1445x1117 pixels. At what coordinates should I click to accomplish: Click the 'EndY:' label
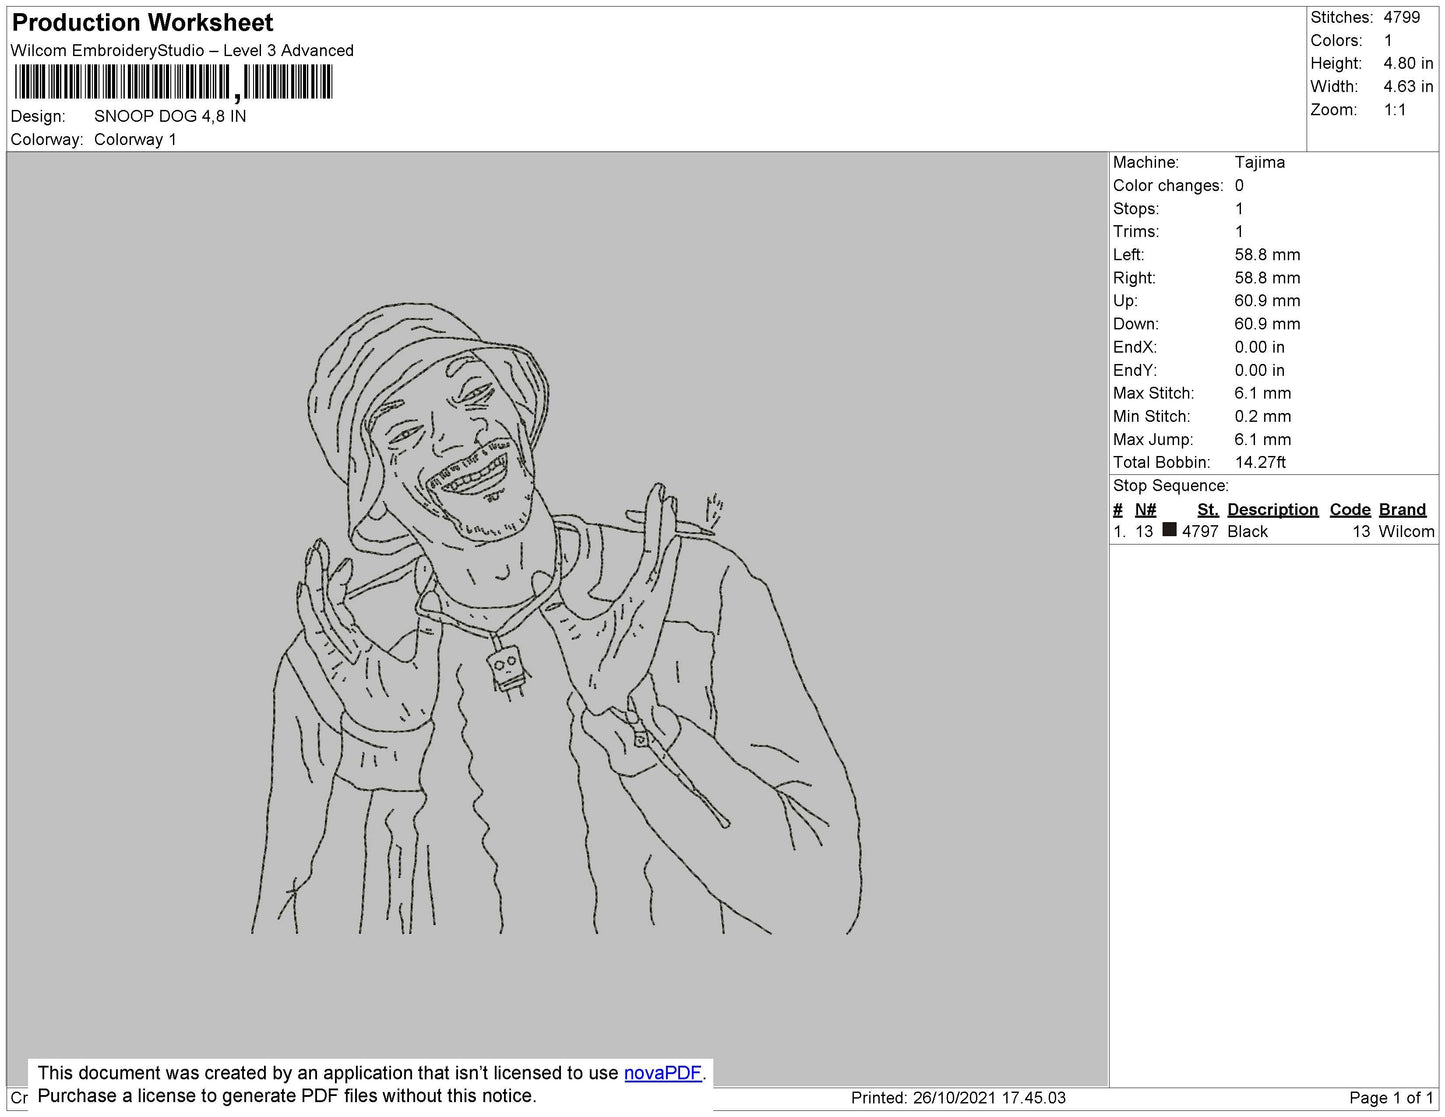[x=1135, y=370]
